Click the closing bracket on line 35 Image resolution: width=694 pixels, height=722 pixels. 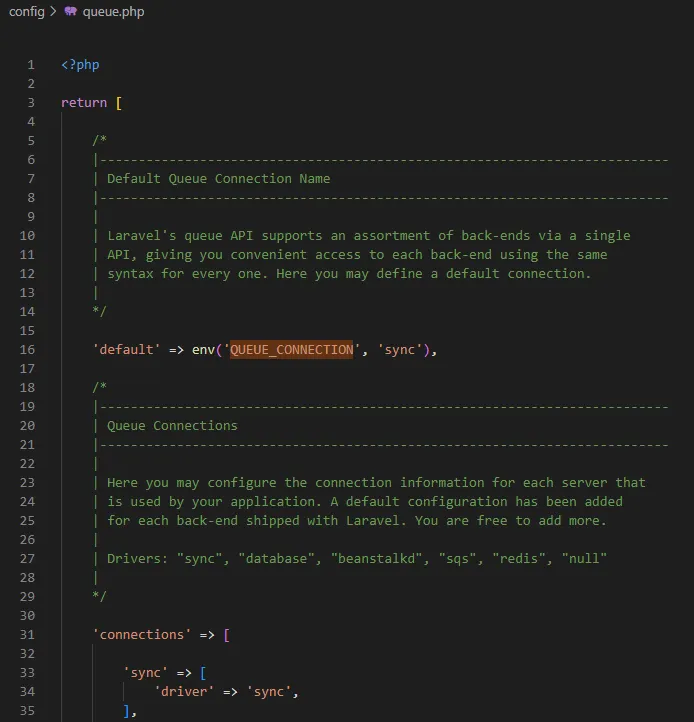coord(127,710)
